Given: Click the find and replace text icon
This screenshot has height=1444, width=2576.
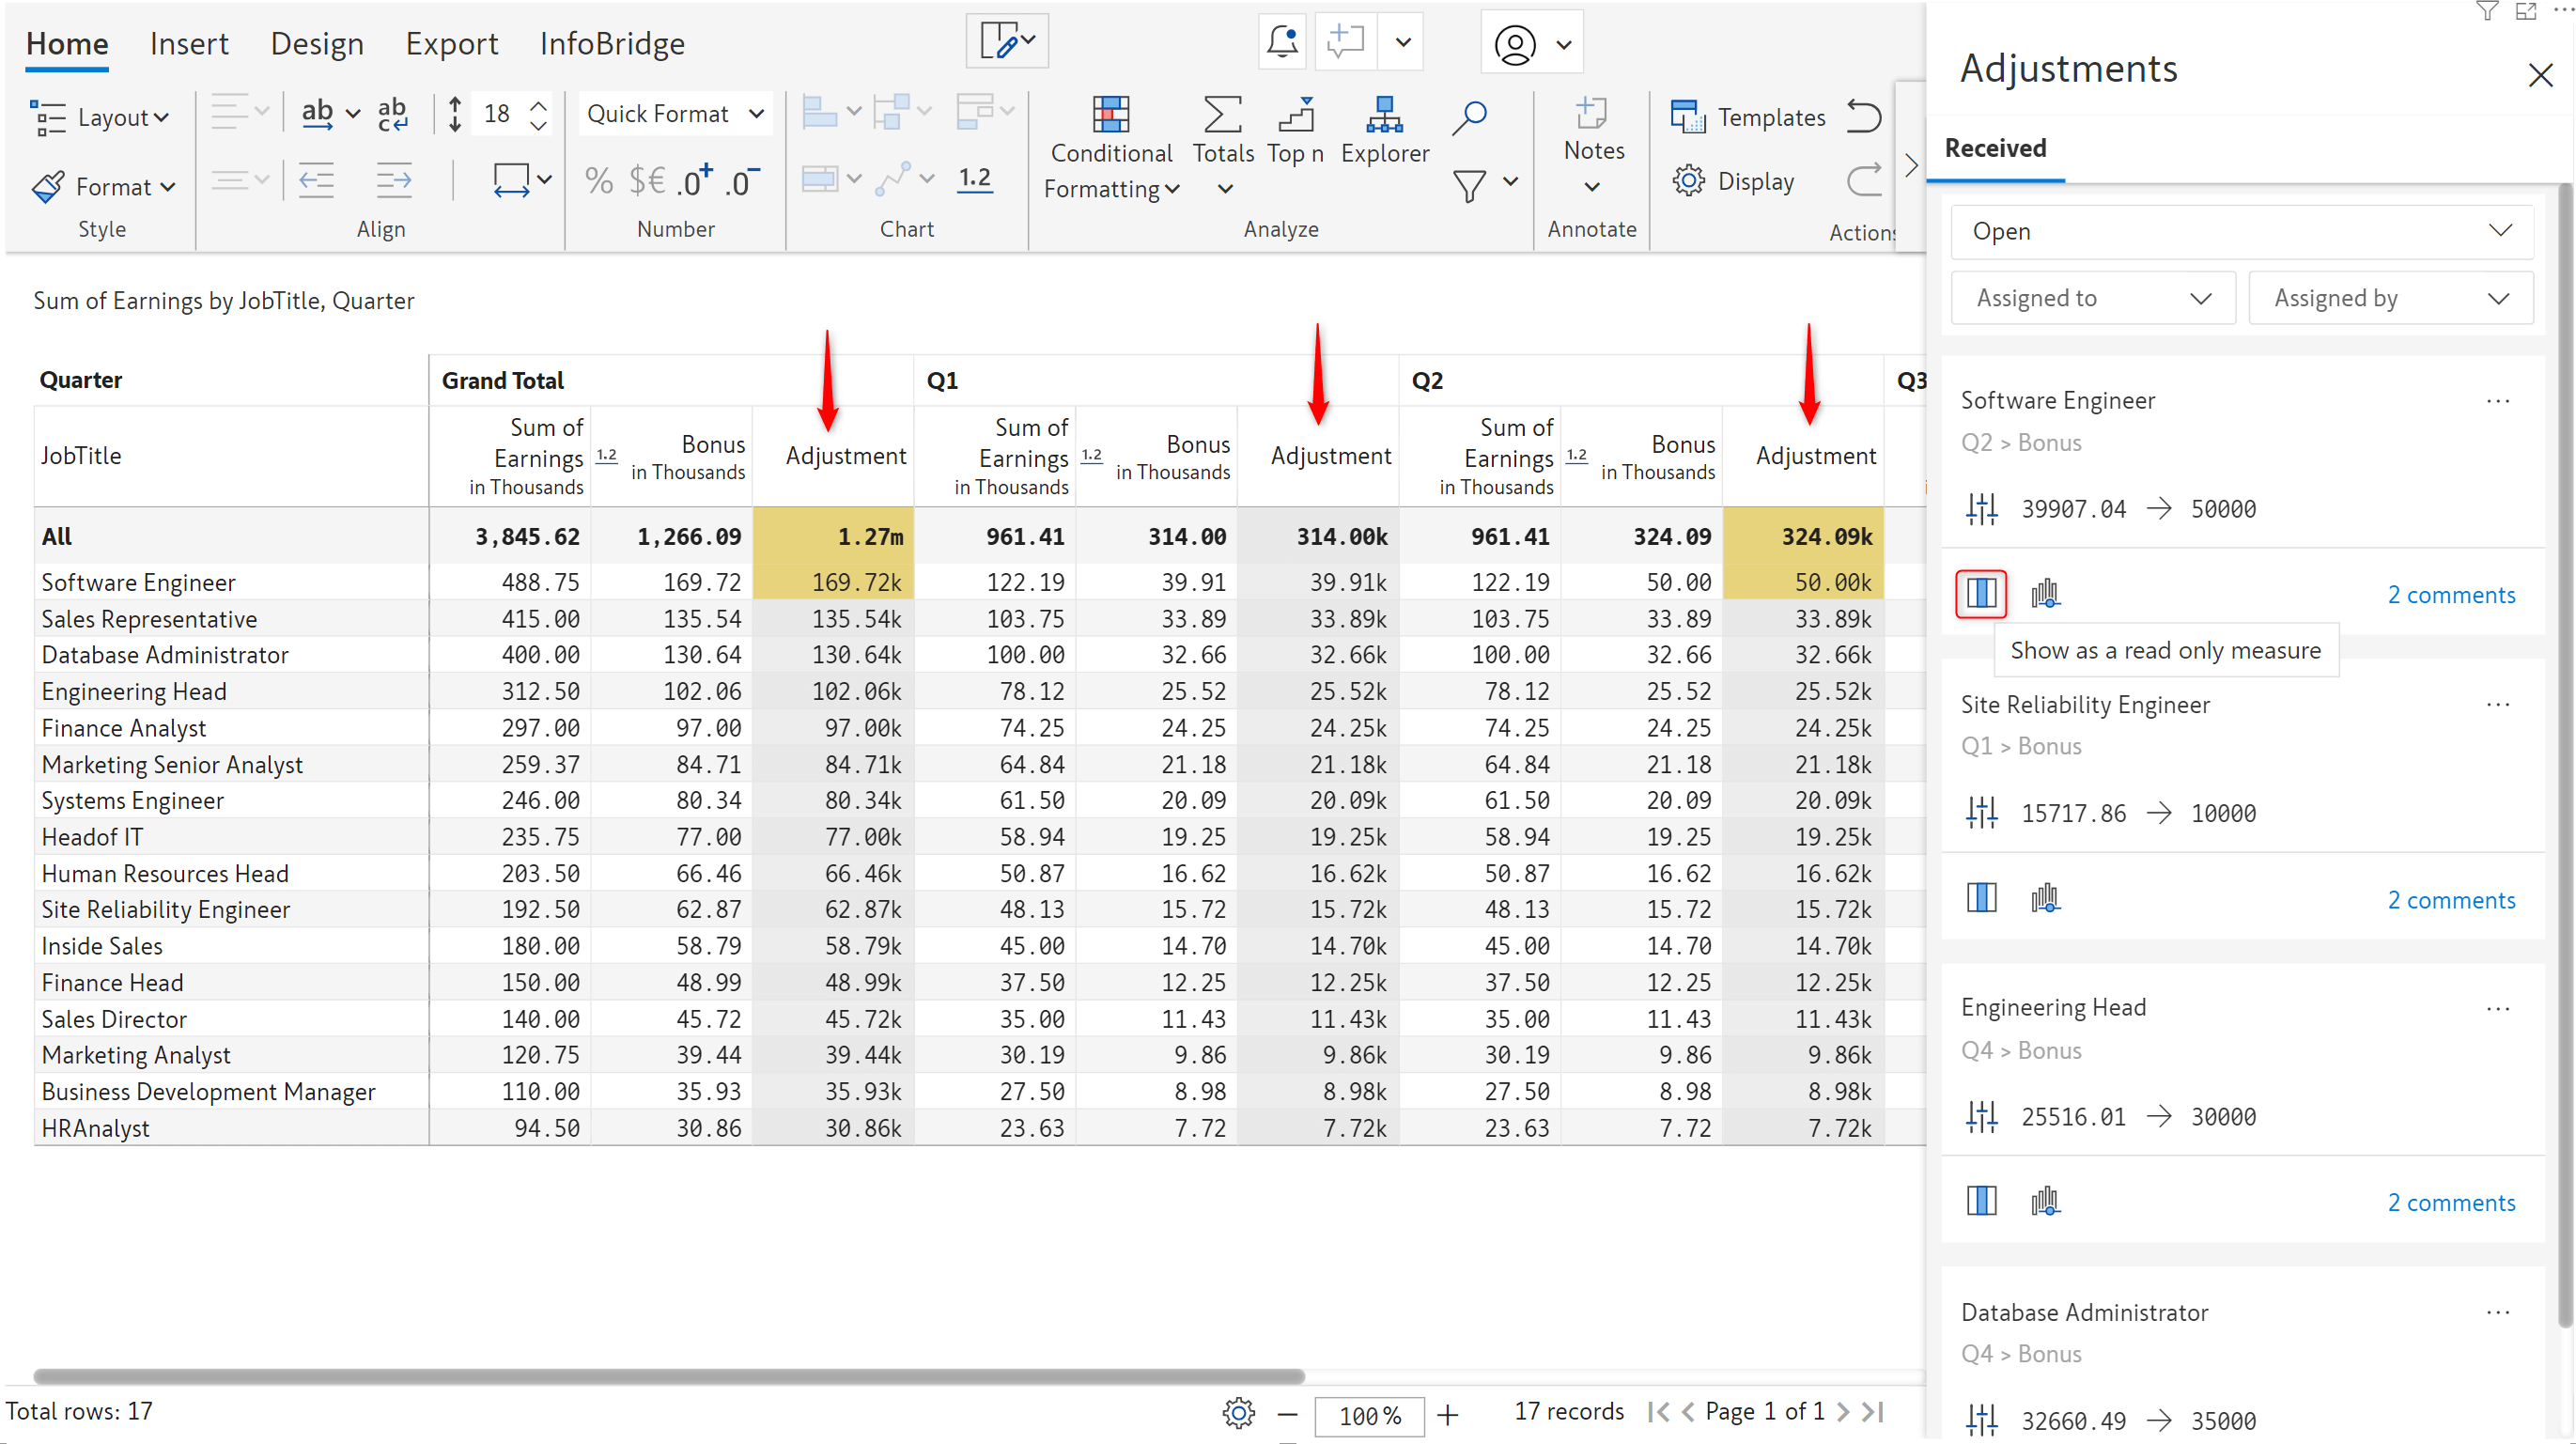Looking at the screenshot, I should (x=392, y=114).
